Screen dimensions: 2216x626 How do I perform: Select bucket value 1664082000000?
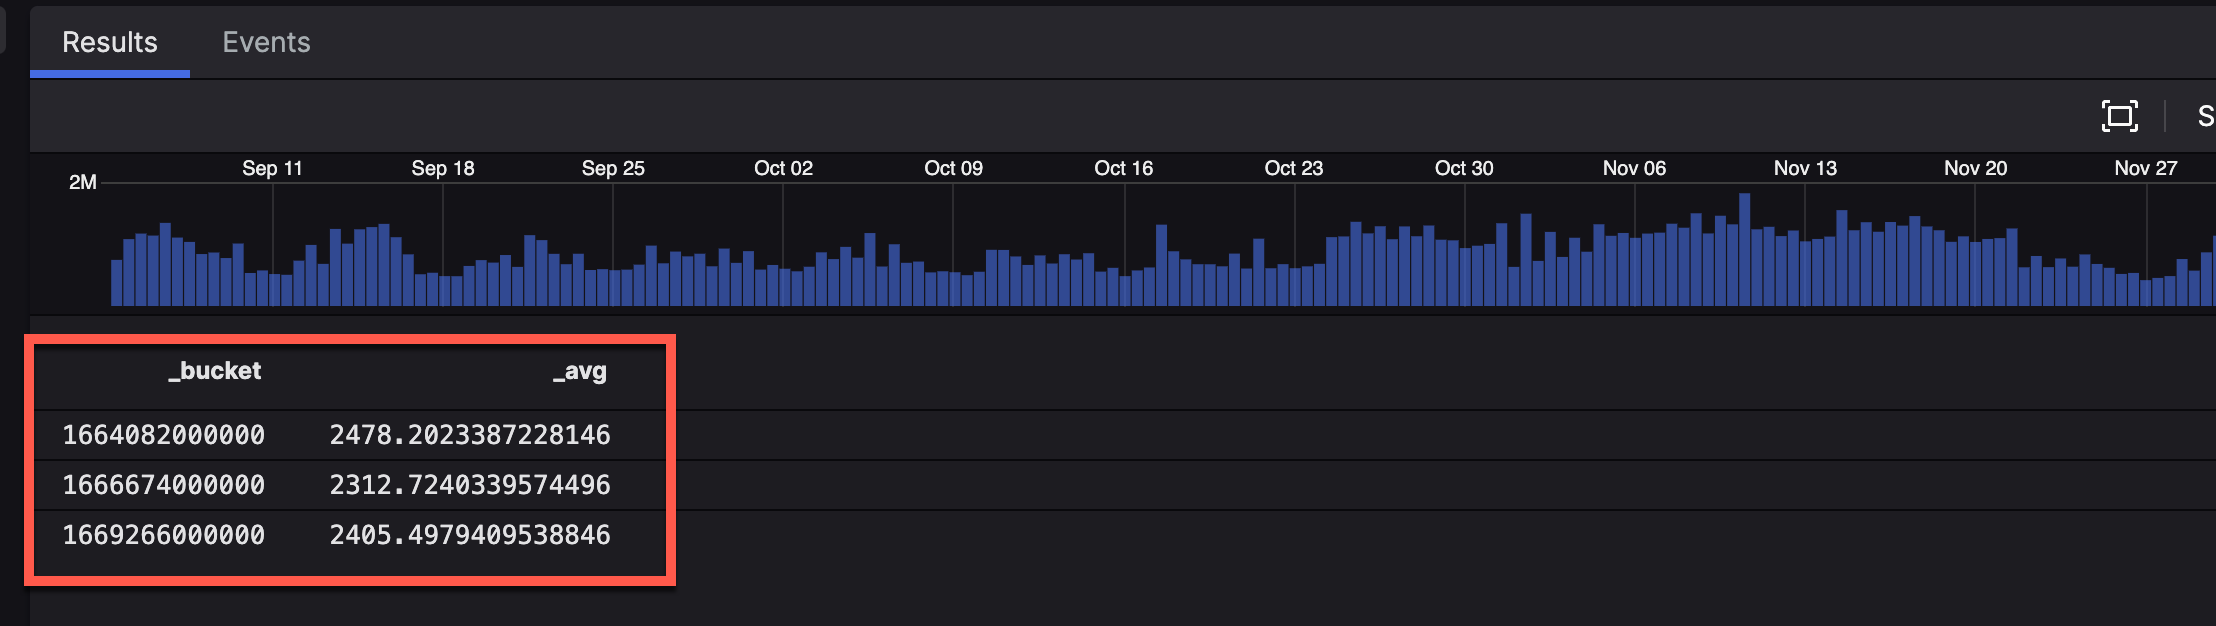(x=164, y=435)
